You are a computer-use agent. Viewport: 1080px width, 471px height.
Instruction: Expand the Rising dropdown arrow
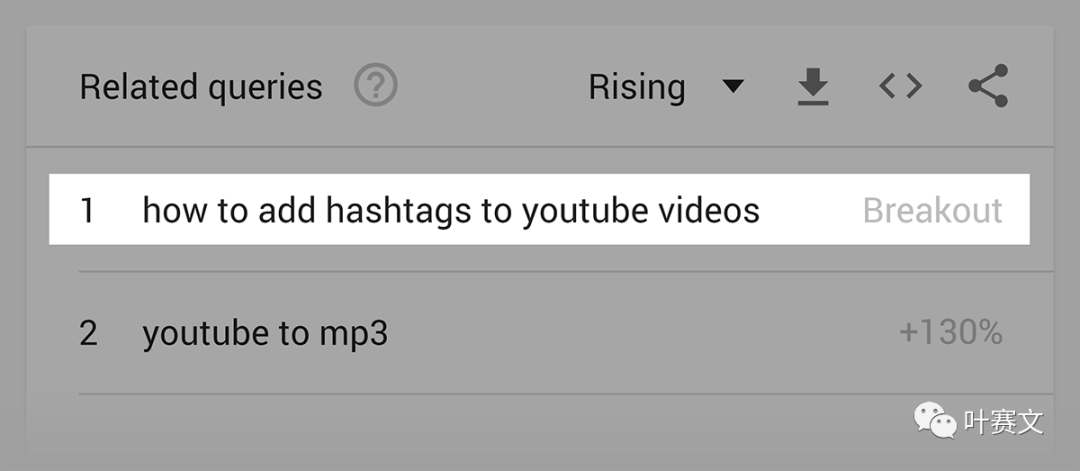coord(733,86)
